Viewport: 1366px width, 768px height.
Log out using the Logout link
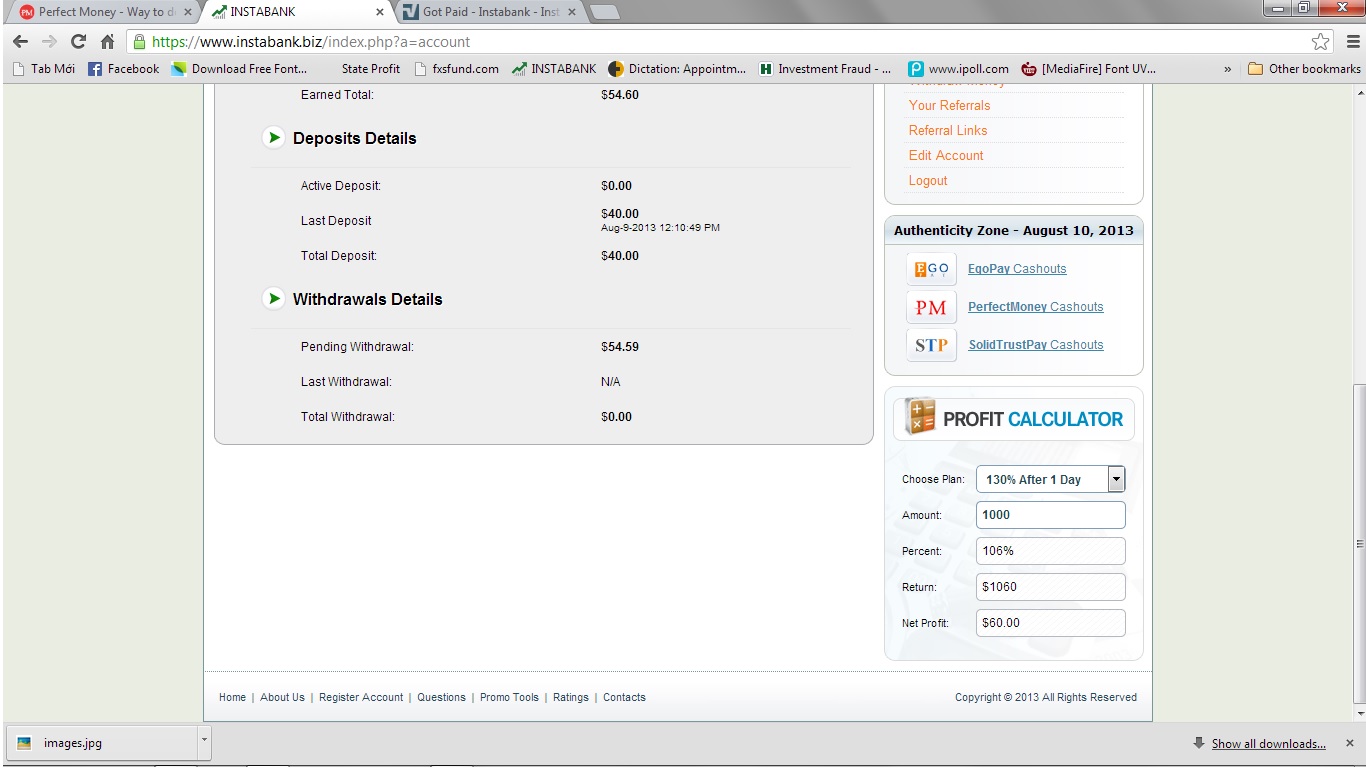[928, 180]
